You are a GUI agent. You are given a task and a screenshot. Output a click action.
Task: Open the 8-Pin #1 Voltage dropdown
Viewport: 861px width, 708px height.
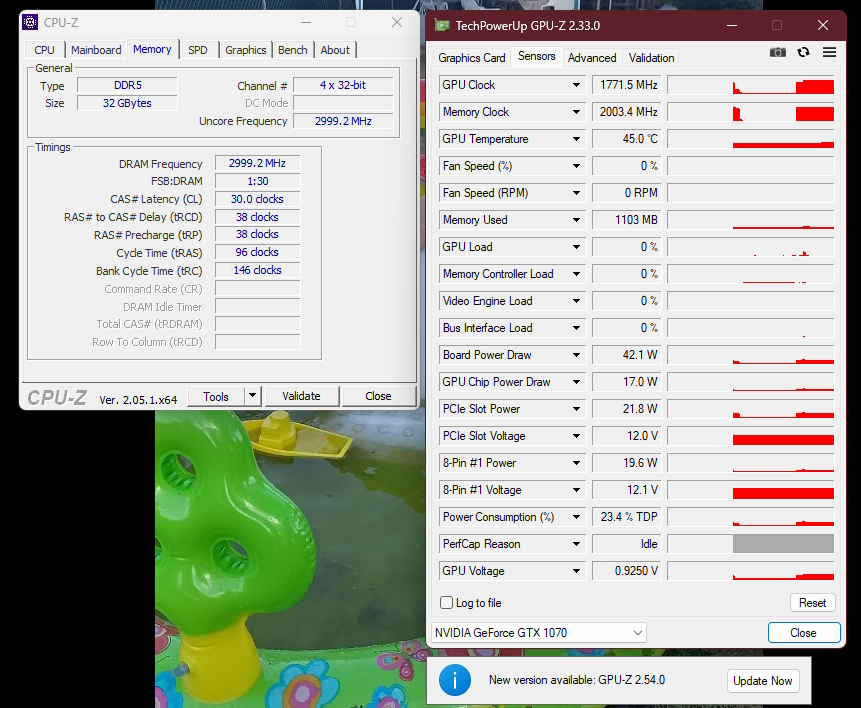(x=576, y=490)
